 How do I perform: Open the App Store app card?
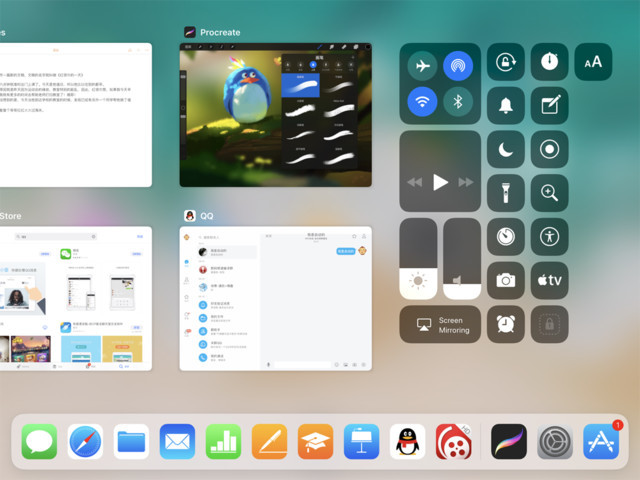[x=76, y=298]
